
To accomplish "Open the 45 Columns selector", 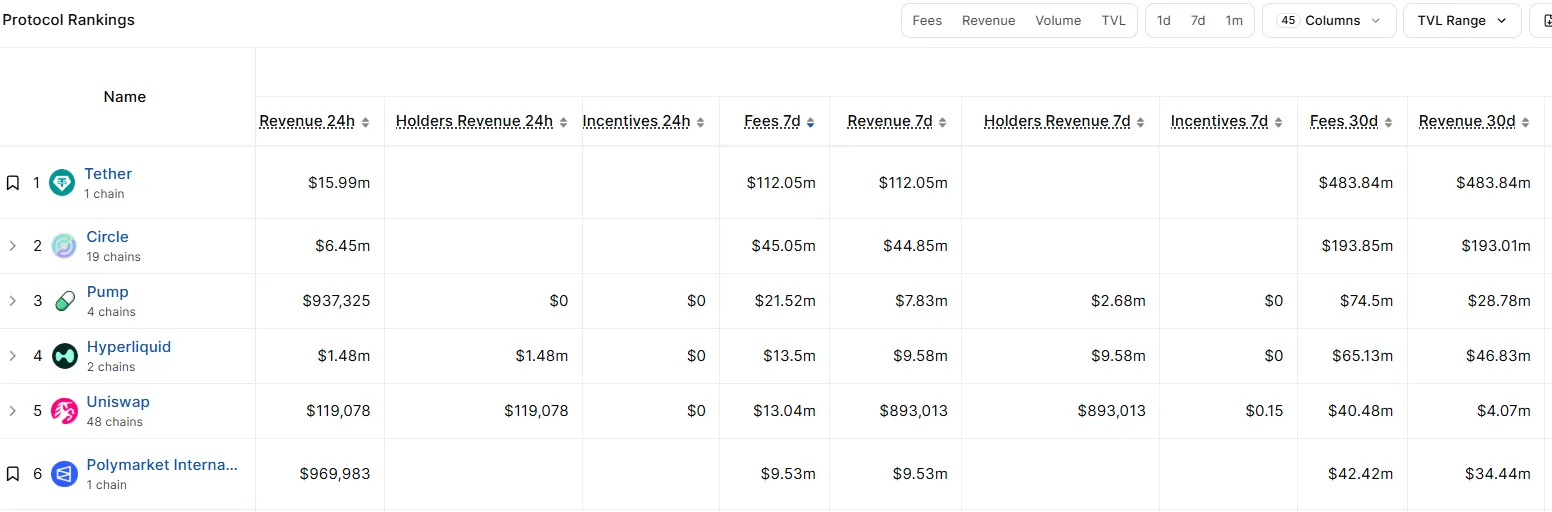I will pyautogui.click(x=1329, y=21).
